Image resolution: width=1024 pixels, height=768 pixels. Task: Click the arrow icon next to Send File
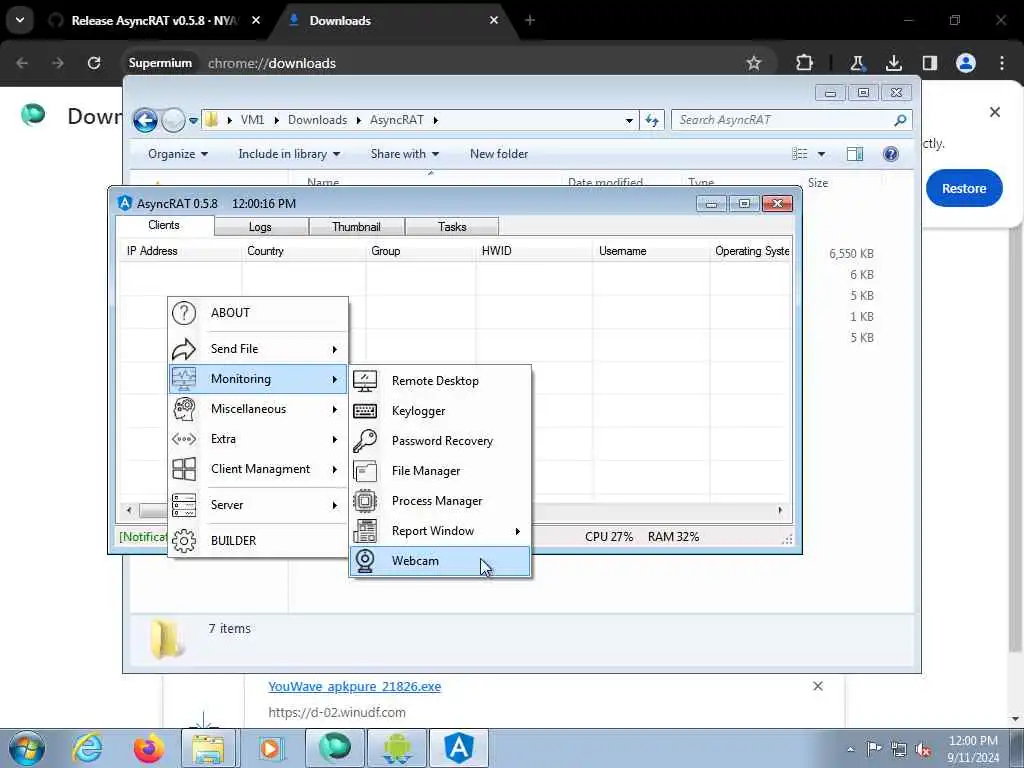point(184,349)
